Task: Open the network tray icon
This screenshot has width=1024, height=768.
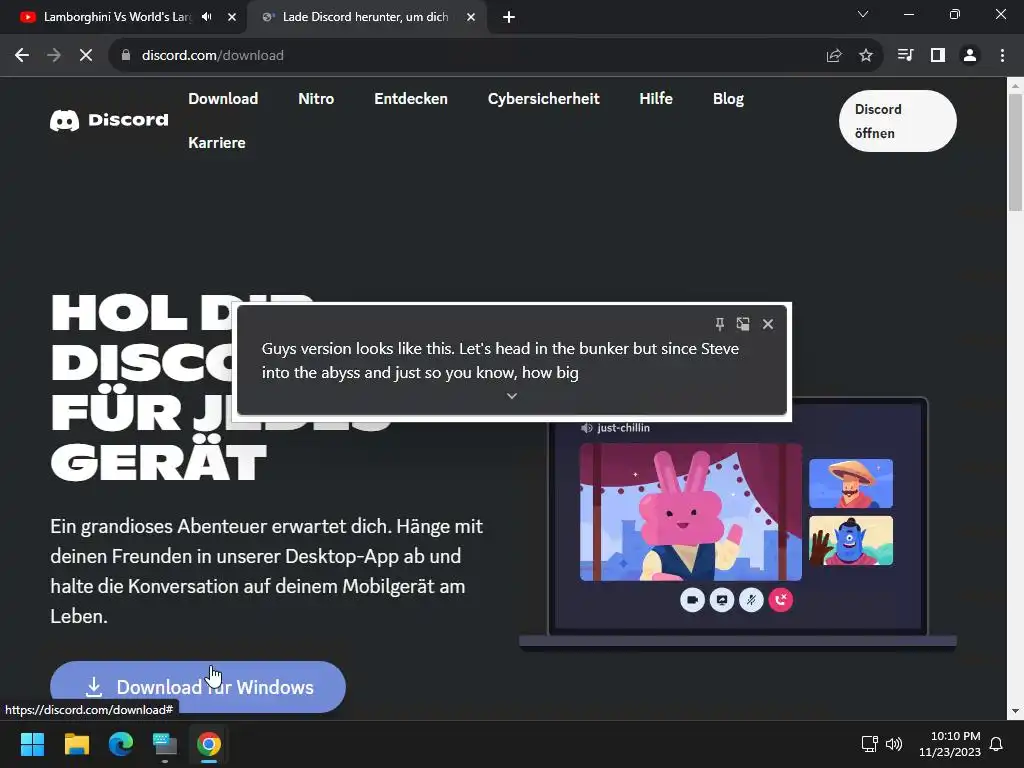Action: coord(869,744)
